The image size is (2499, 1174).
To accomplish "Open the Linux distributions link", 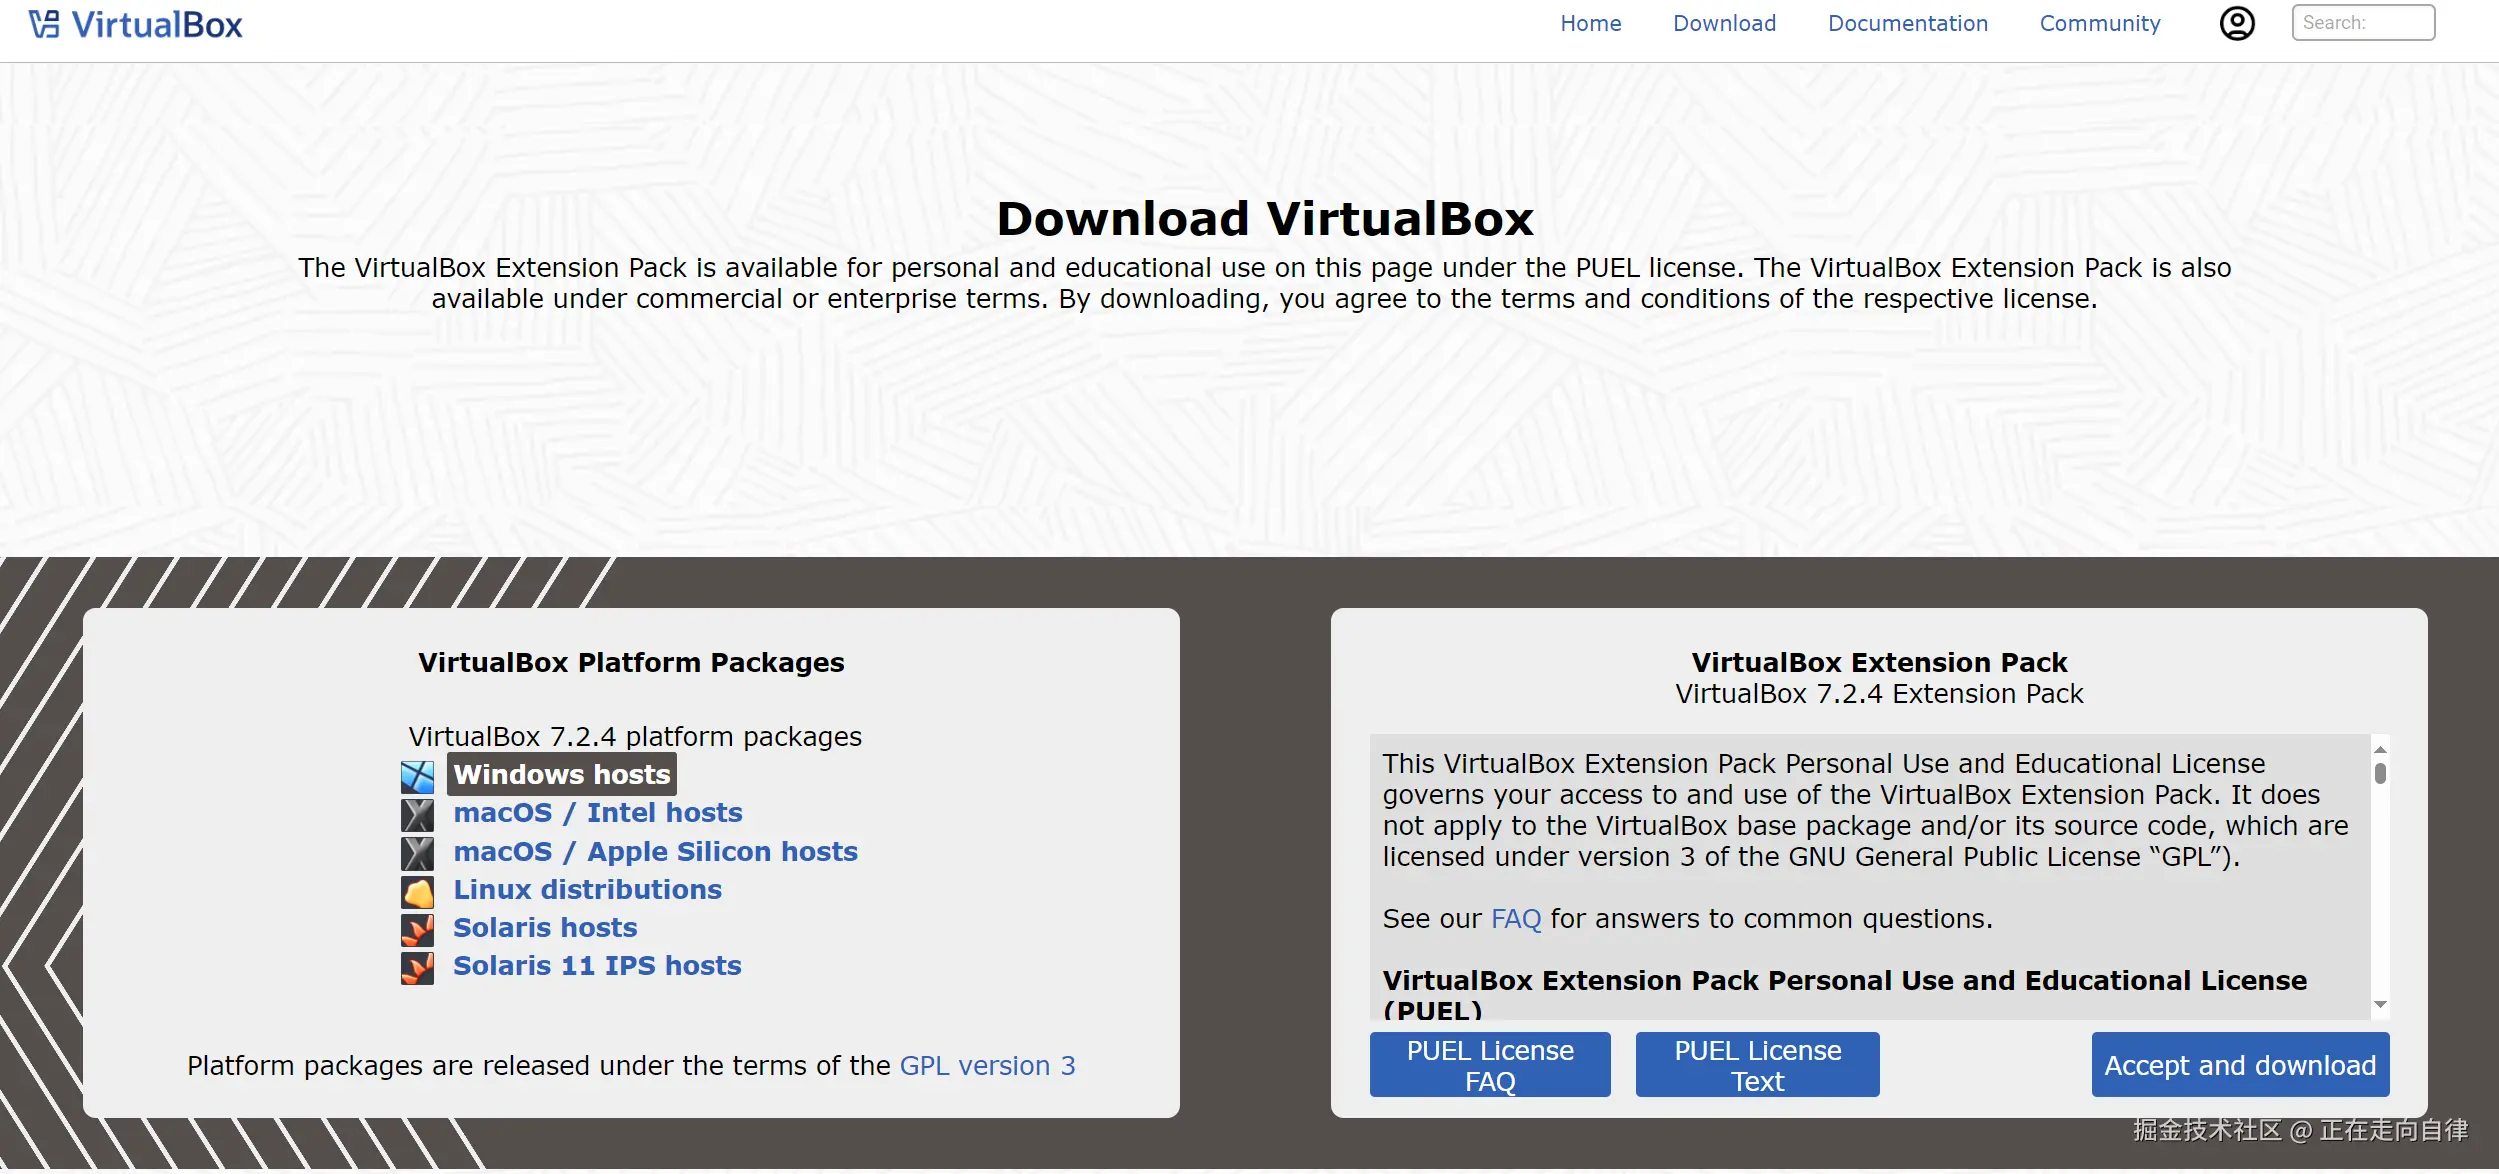I will click(587, 889).
